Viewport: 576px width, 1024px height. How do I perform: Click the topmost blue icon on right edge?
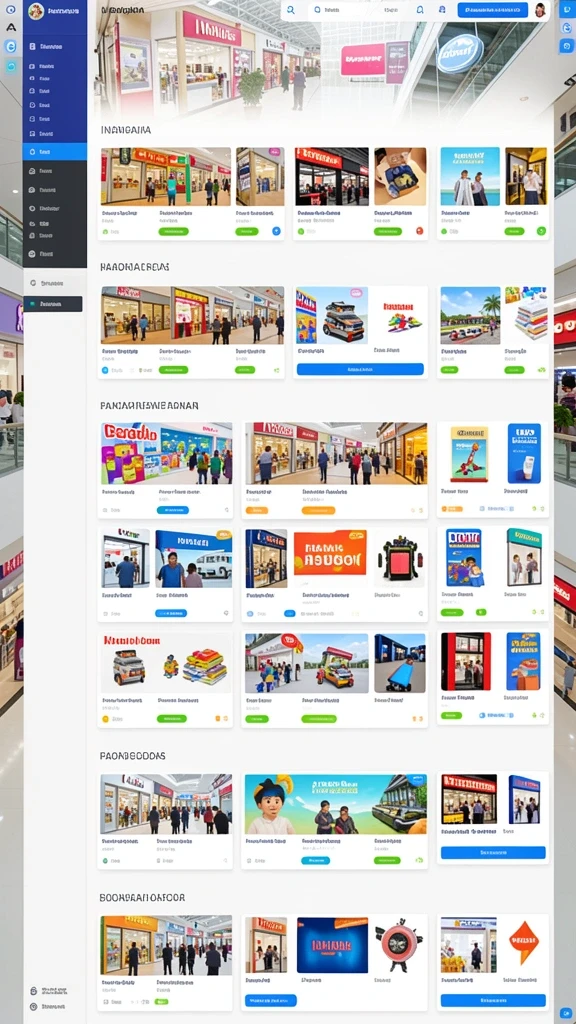pyautogui.click(x=566, y=10)
